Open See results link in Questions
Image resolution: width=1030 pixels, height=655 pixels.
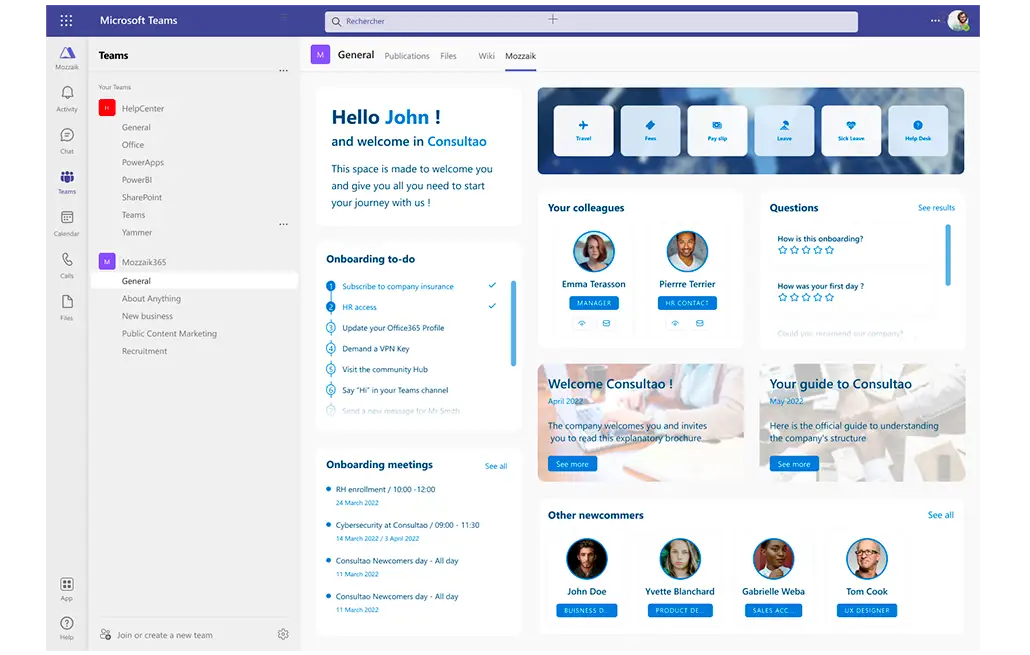pyautogui.click(x=936, y=208)
